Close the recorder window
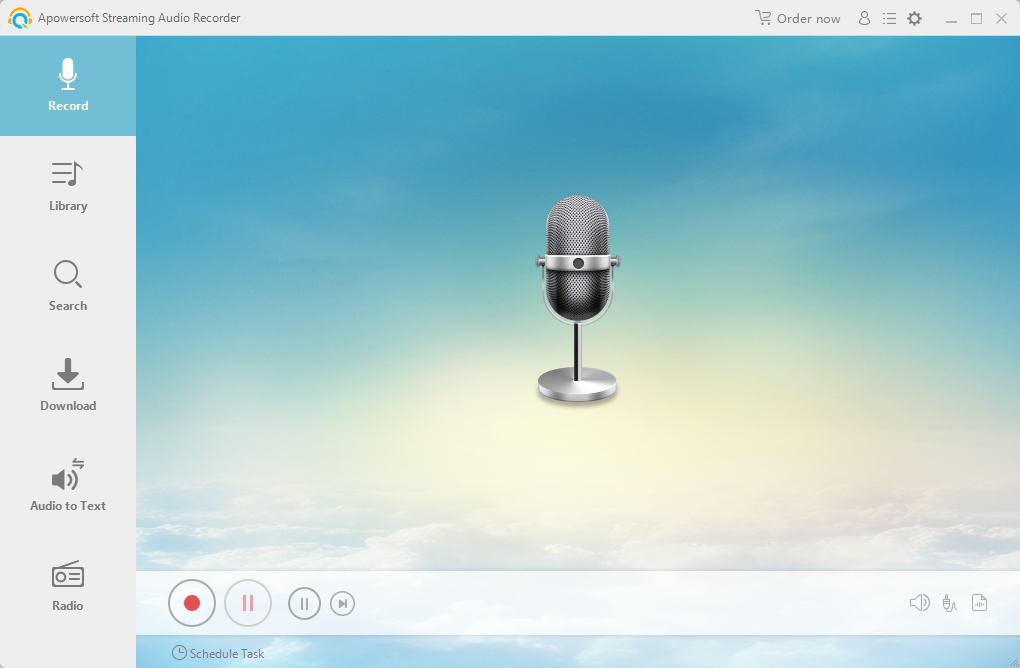Screen dimensions: 1020x668 pos(1001,19)
